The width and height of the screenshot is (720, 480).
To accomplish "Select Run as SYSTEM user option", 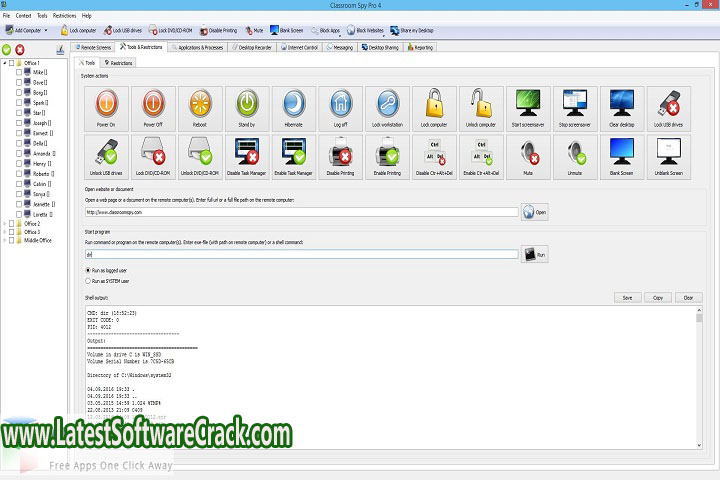I will coord(88,281).
